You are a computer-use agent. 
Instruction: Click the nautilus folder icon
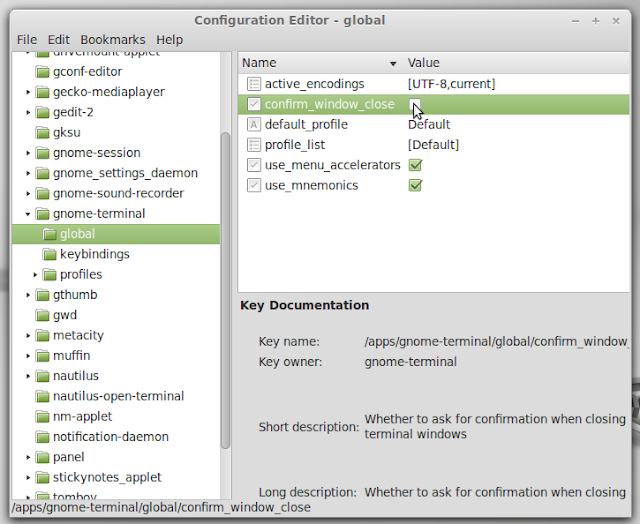click(x=42, y=376)
